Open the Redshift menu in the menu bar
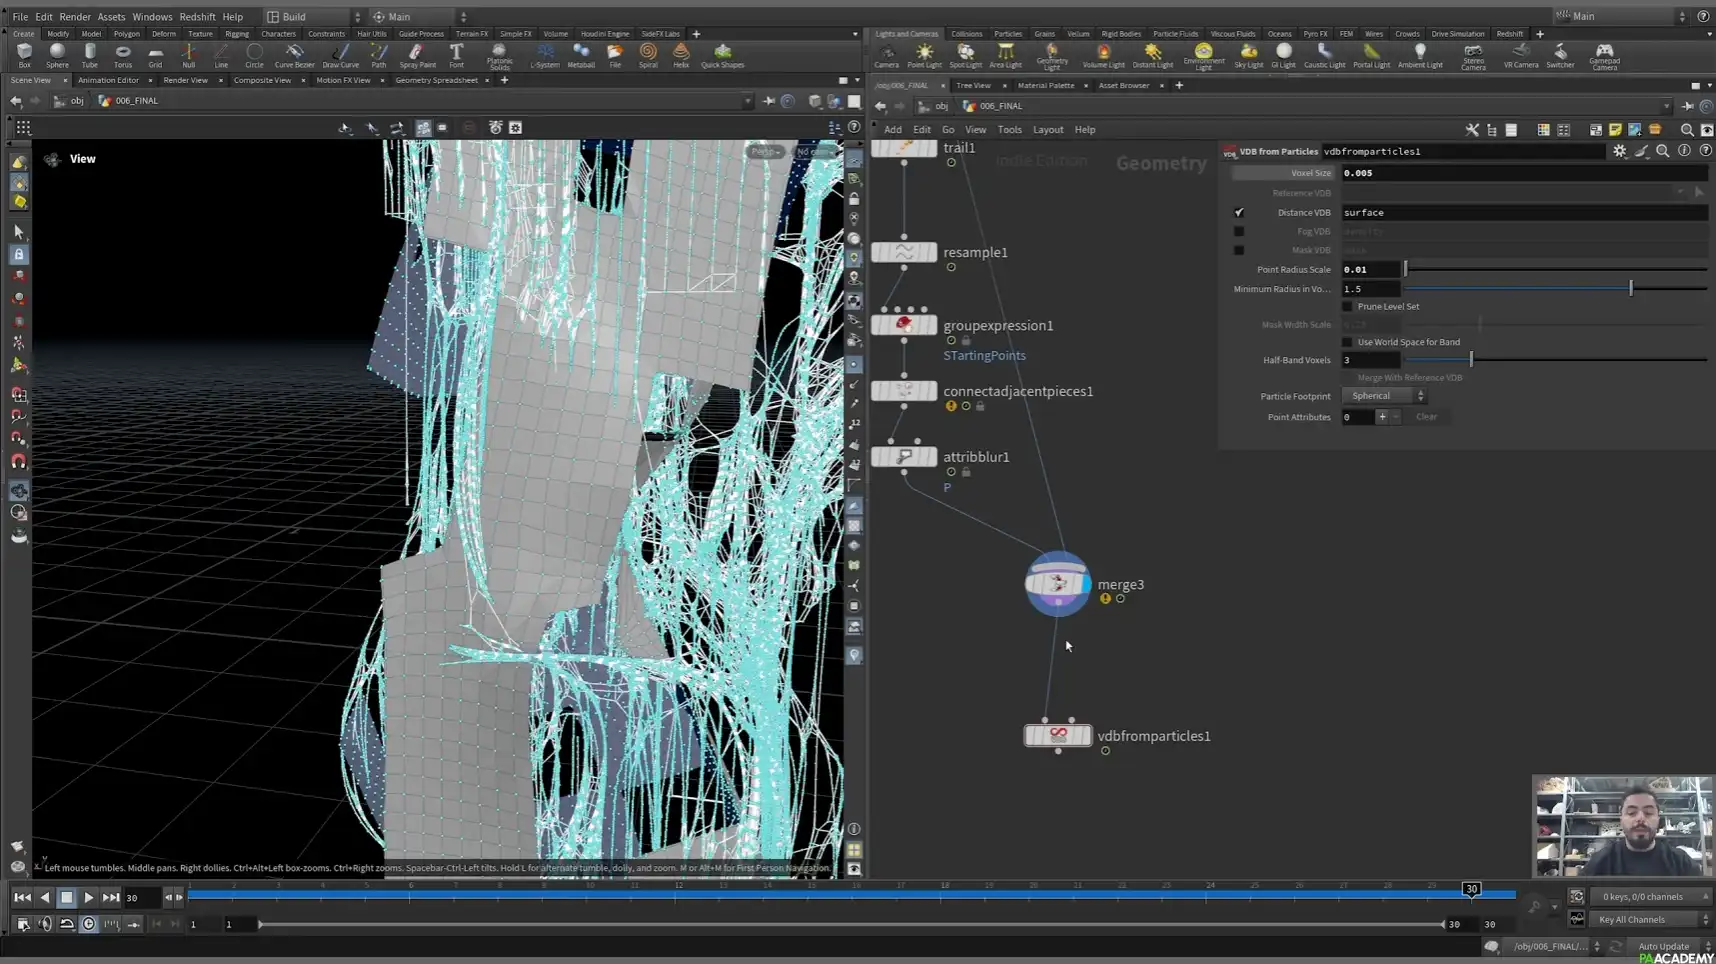 click(197, 16)
